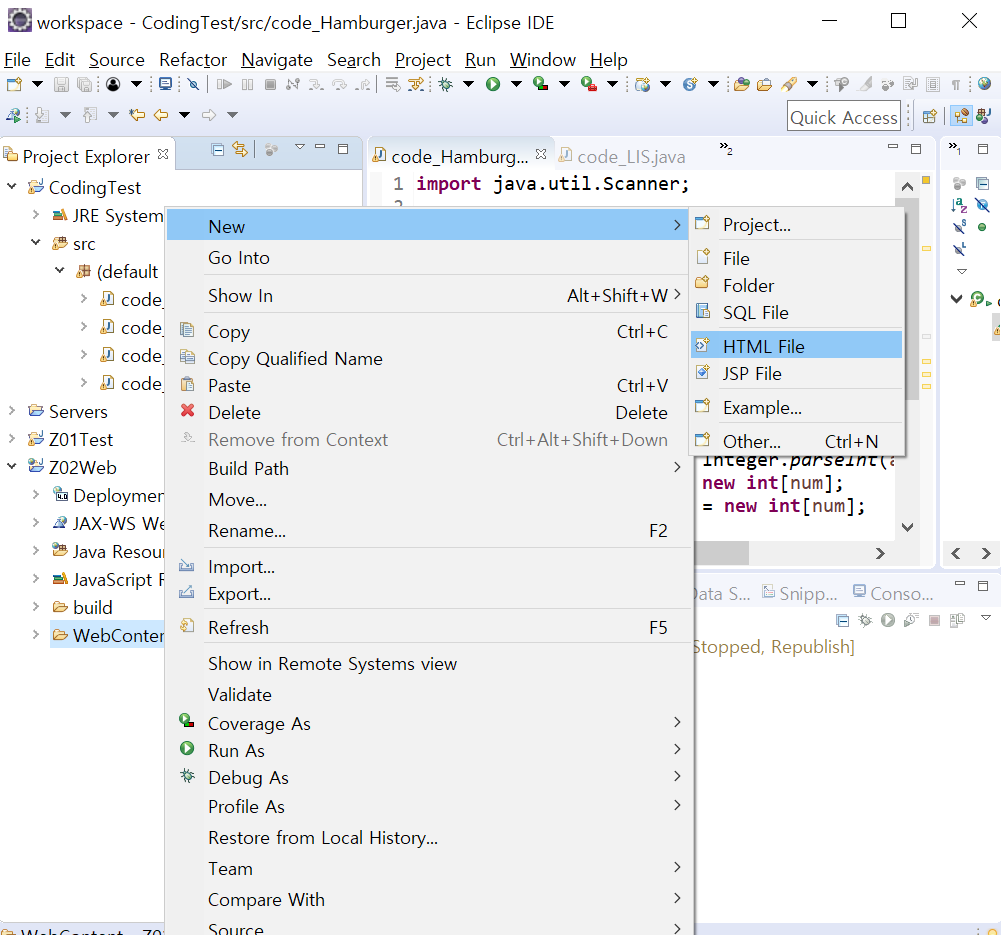Image resolution: width=1001 pixels, height=935 pixels.
Task: Select SQL File in New submenu
Action: coord(796,313)
